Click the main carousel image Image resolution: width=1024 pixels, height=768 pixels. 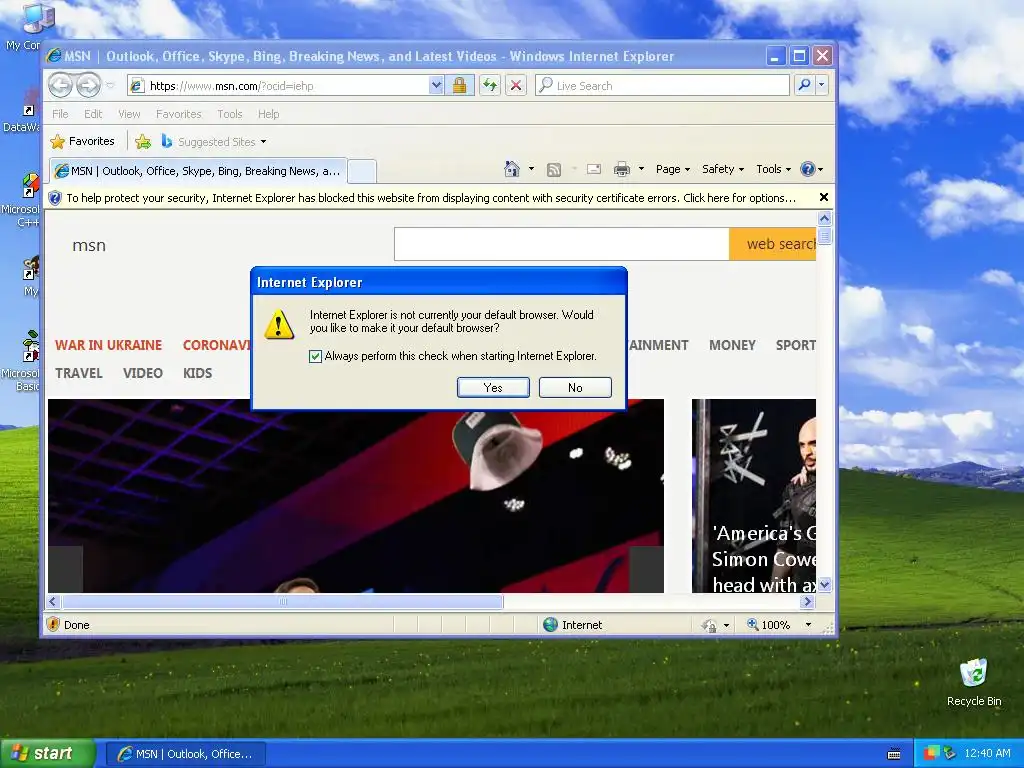point(356,496)
